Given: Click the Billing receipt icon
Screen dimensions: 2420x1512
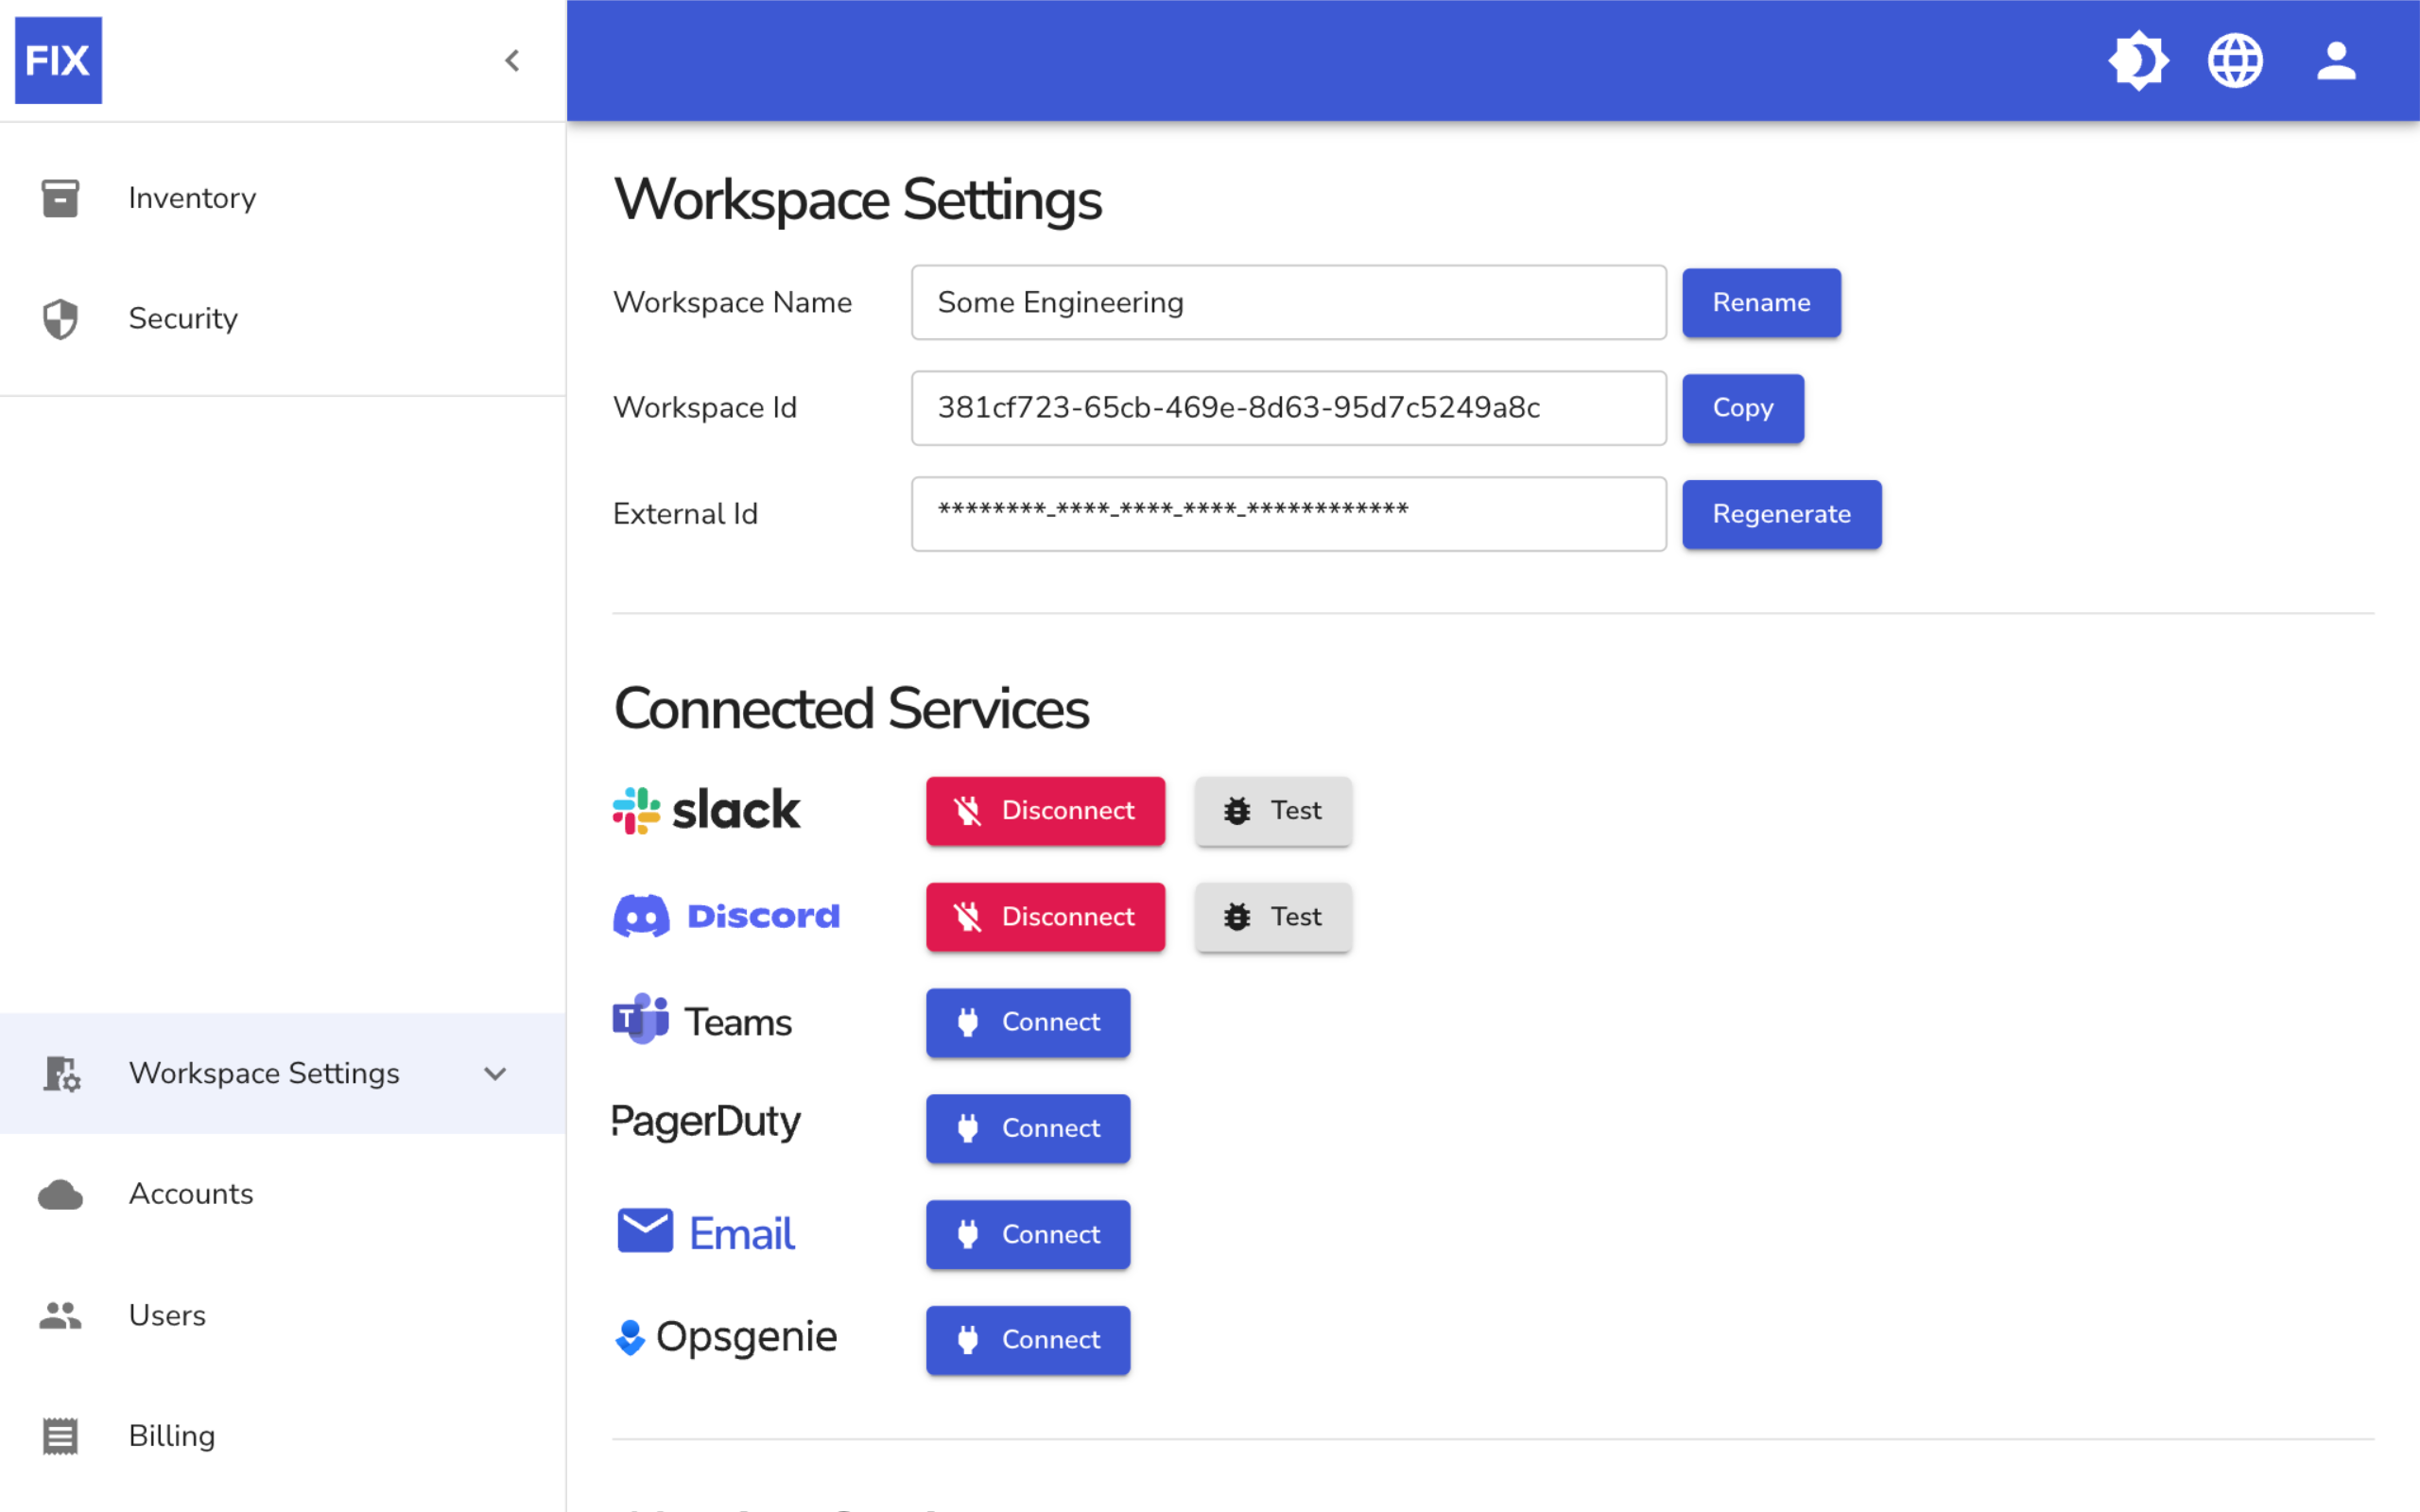Looking at the screenshot, I should point(60,1436).
